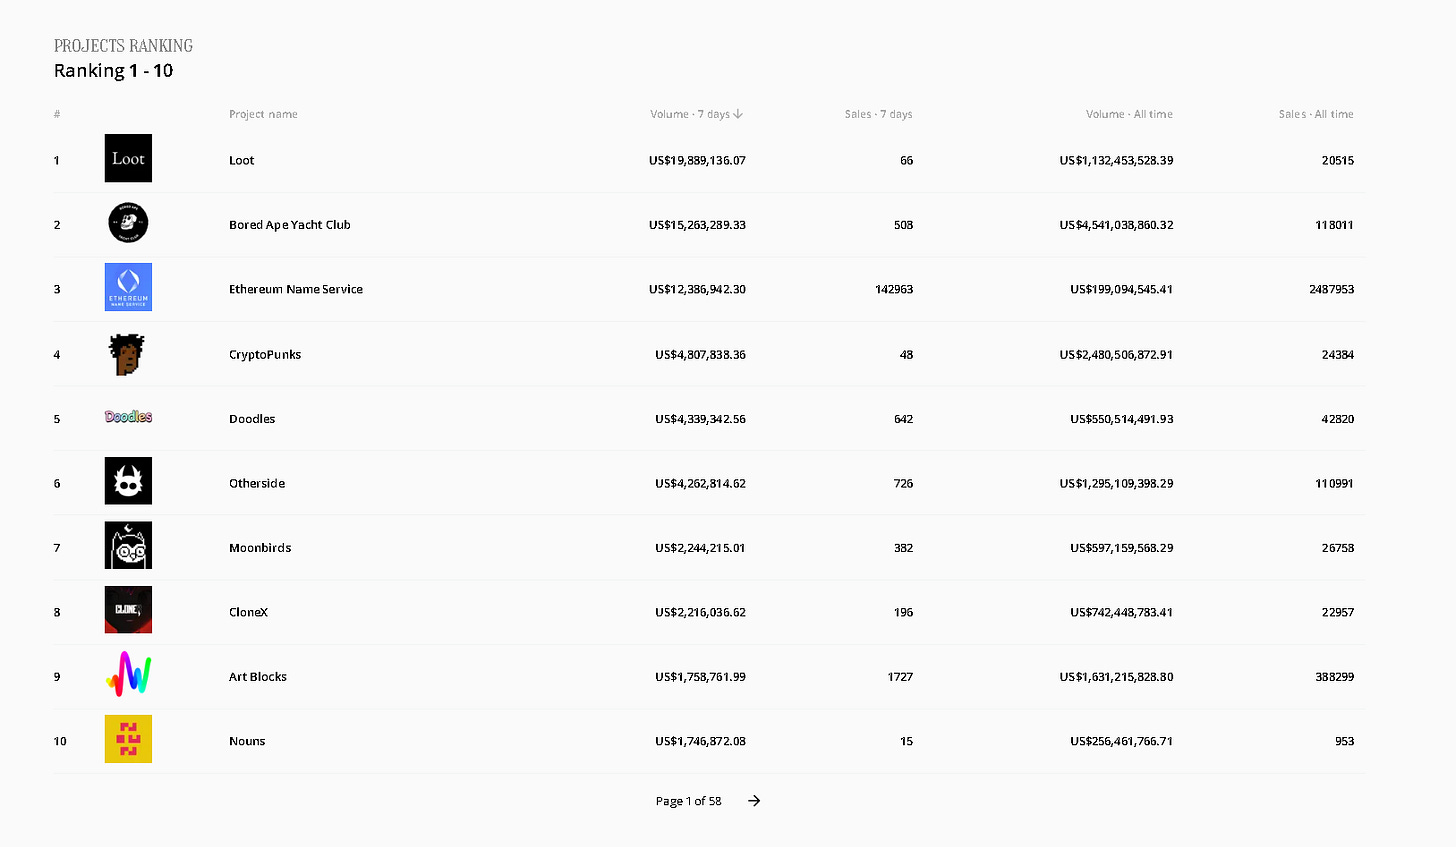Click all-time sales count 2487953

(1331, 289)
